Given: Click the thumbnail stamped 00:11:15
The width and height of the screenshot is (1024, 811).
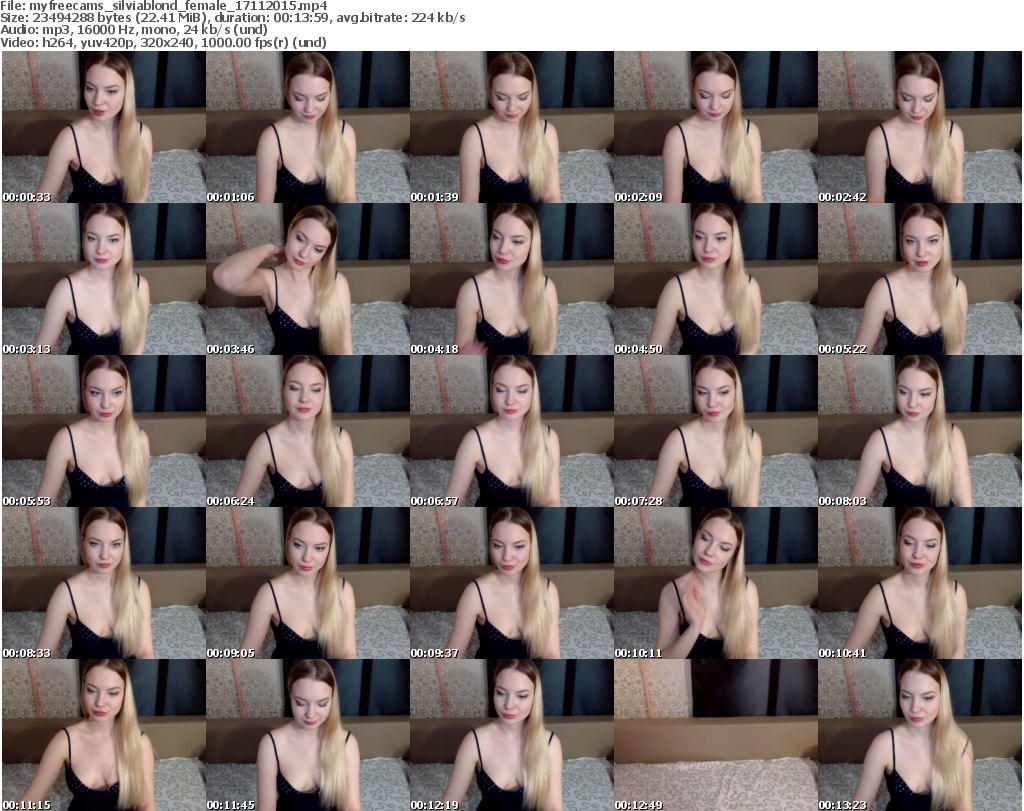Looking at the screenshot, I should tap(104, 735).
